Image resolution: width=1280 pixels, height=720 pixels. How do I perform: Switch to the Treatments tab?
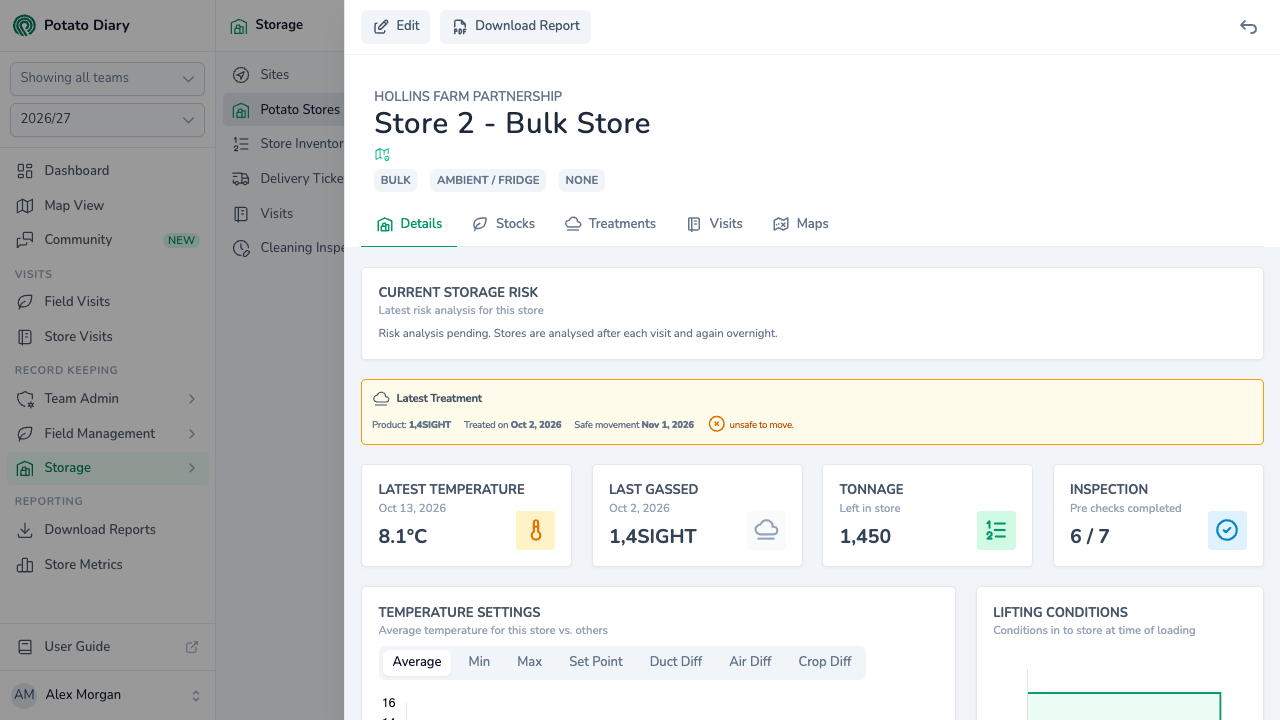click(610, 224)
